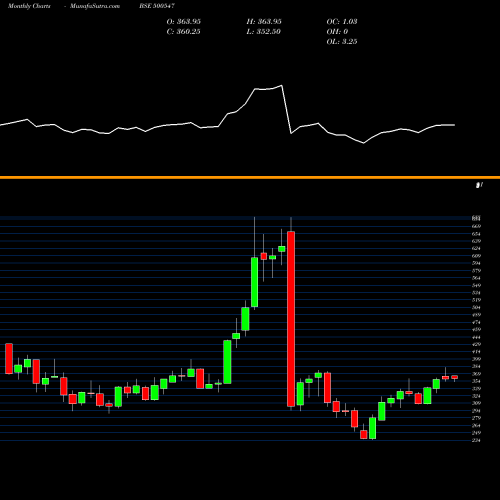Select the BSE 500547 symbol label
Image resolution: width=500 pixels, height=500 pixels.
click(157, 6)
